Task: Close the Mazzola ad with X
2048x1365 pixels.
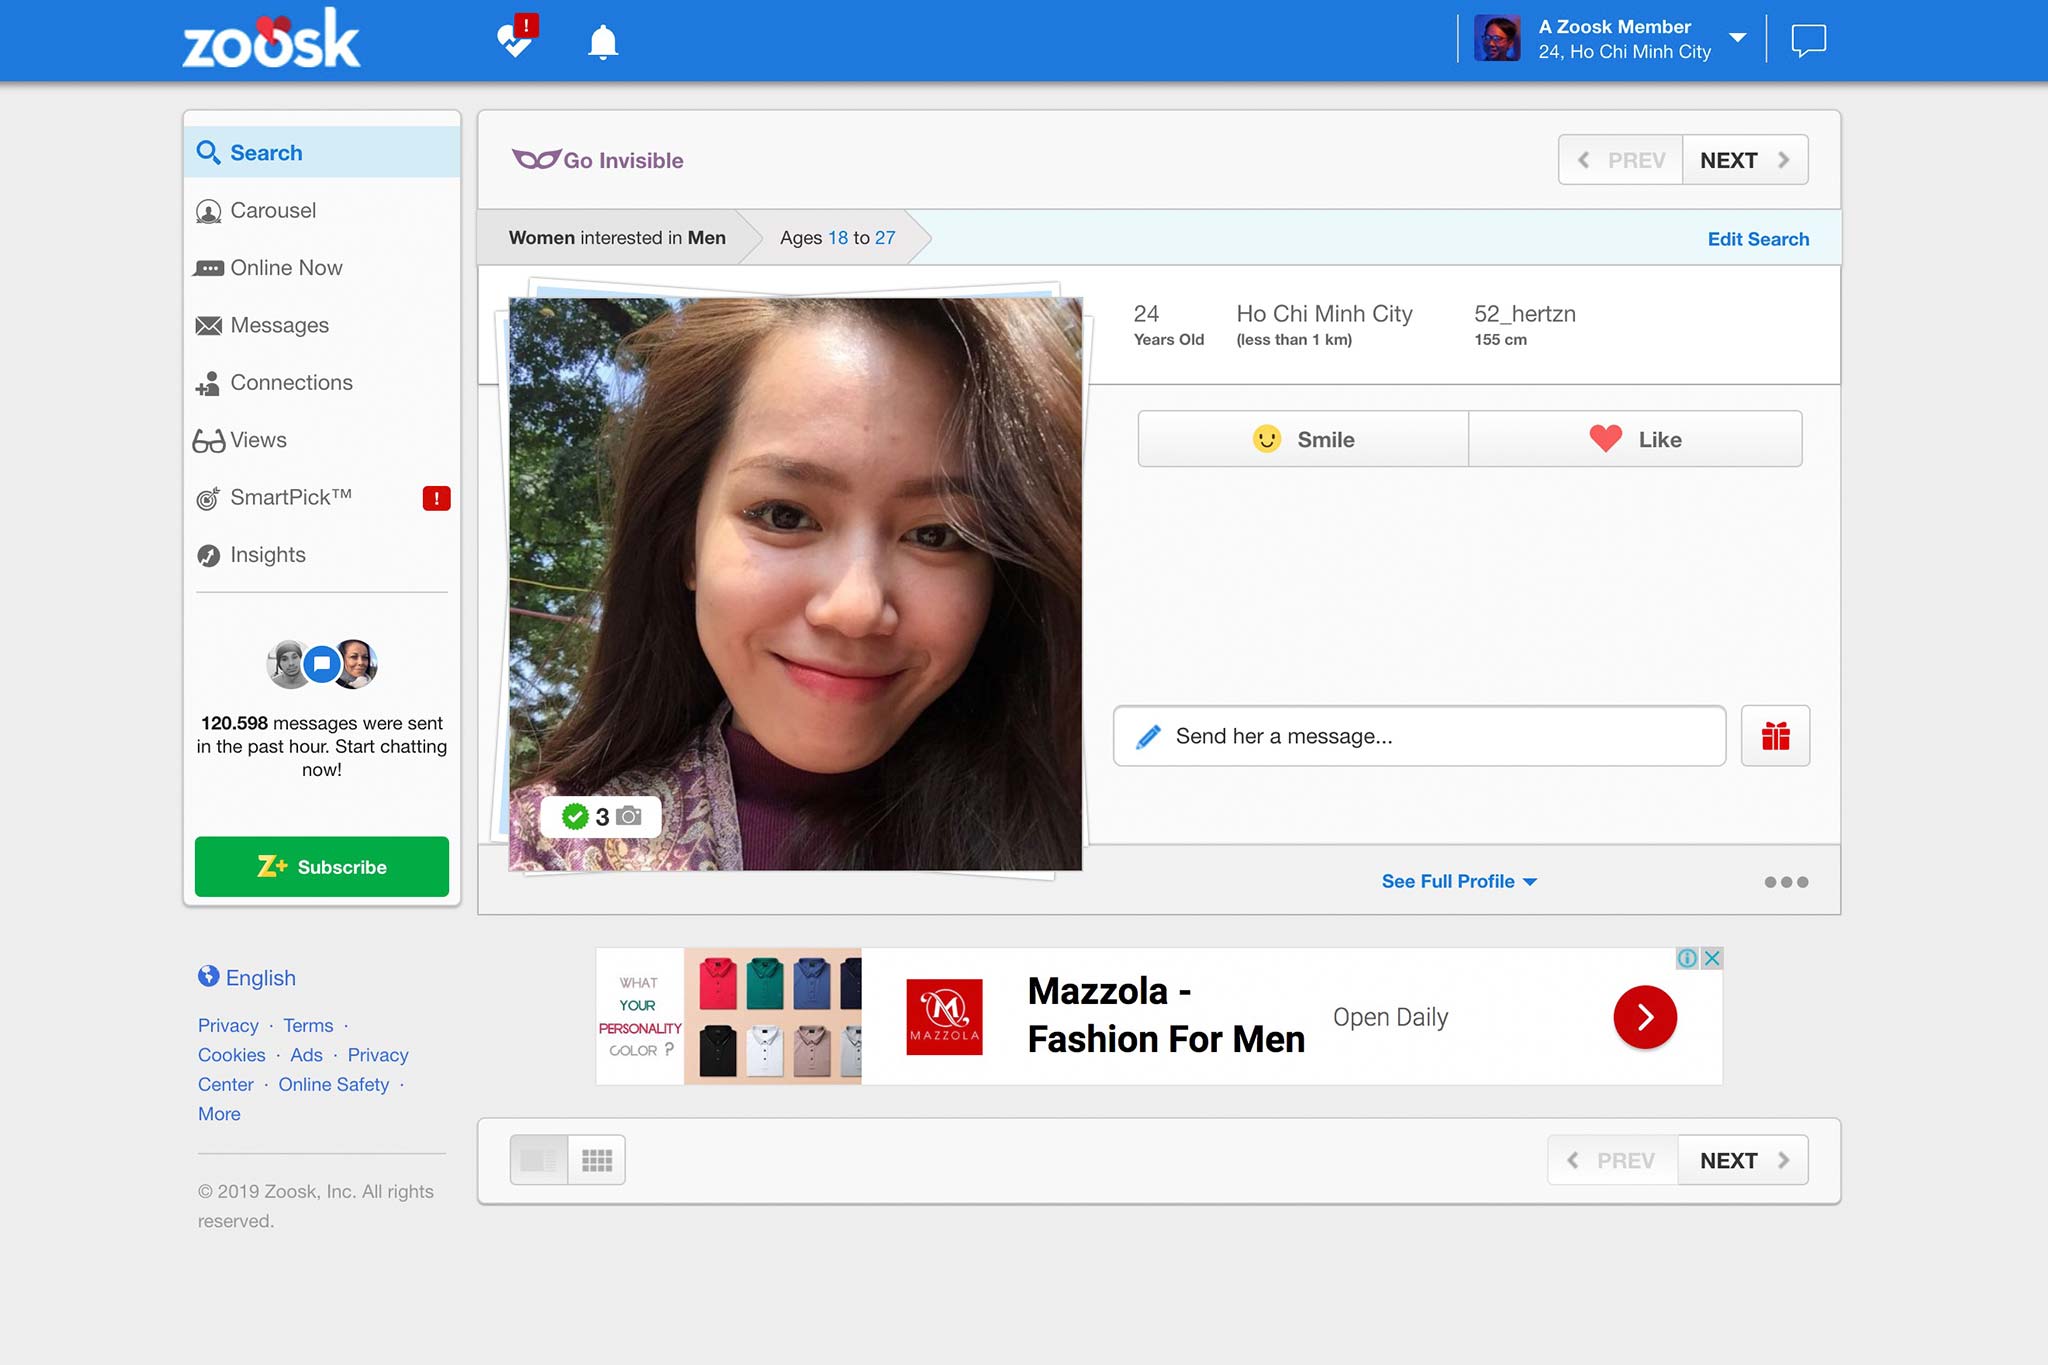Action: (1712, 958)
